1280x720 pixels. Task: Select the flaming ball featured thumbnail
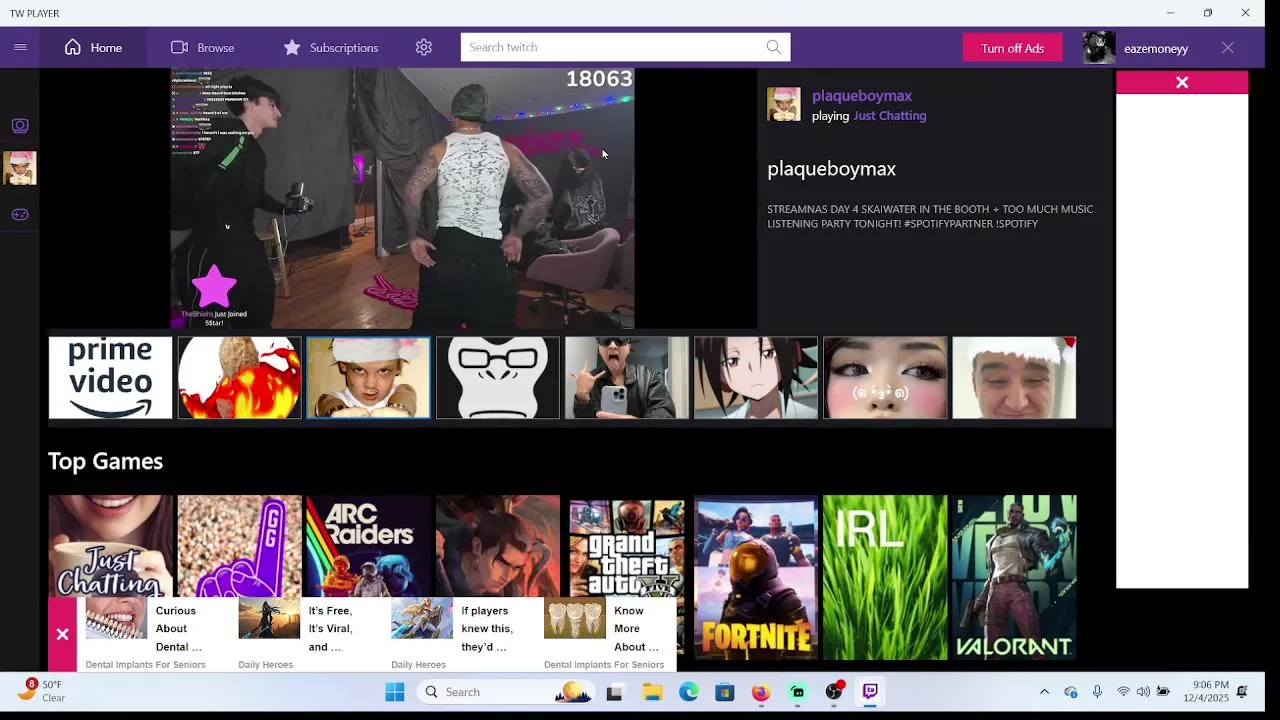tap(239, 378)
